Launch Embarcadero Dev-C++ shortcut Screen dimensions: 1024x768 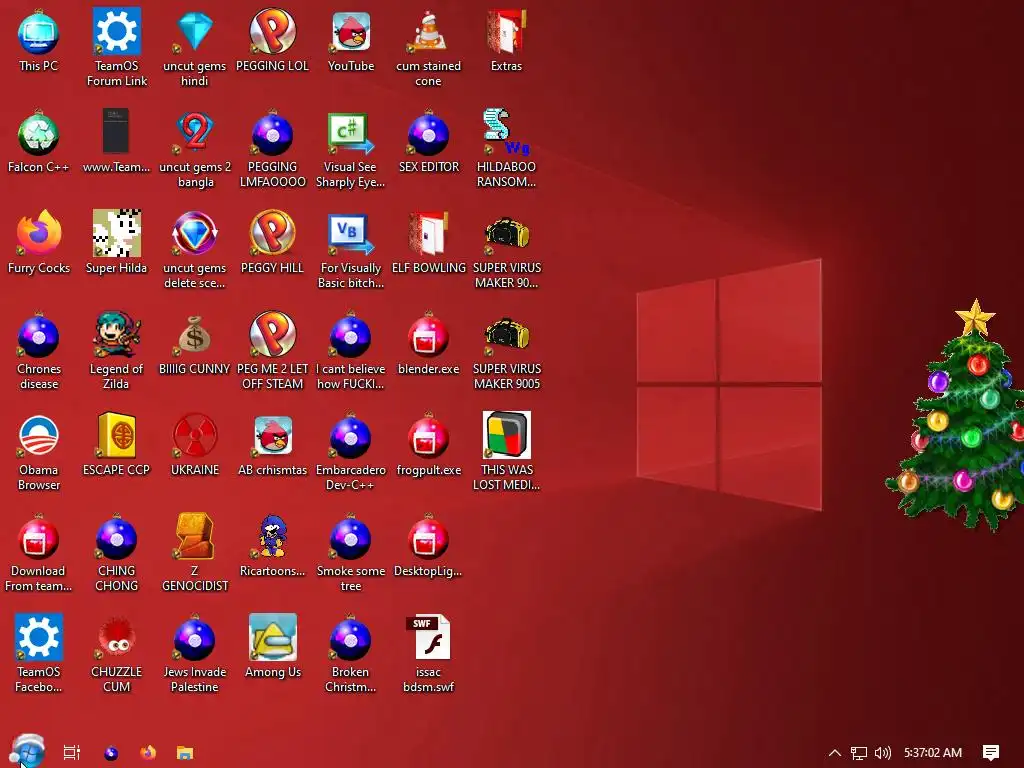[x=351, y=452]
